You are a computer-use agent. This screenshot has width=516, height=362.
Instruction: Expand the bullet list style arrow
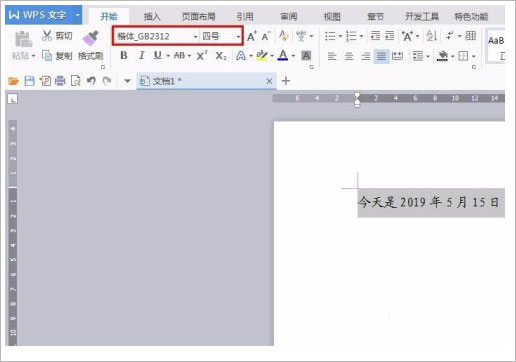point(340,36)
